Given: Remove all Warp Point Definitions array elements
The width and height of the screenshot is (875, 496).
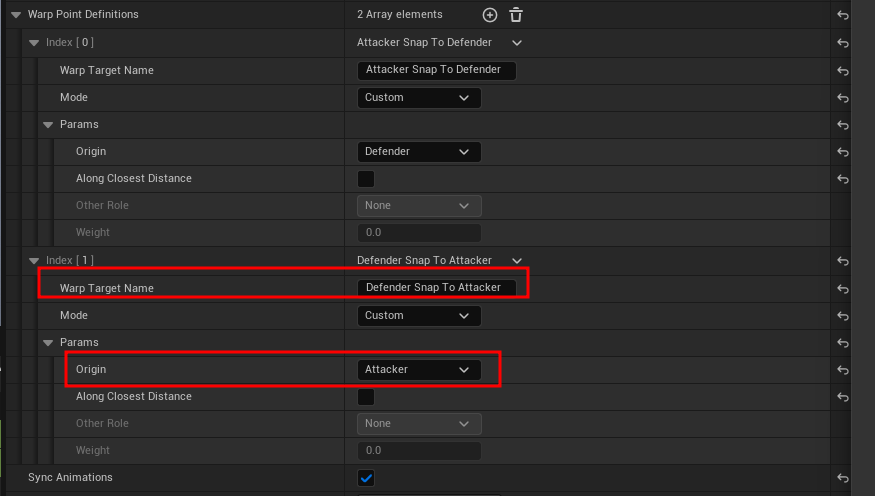Looking at the screenshot, I should pos(516,15).
